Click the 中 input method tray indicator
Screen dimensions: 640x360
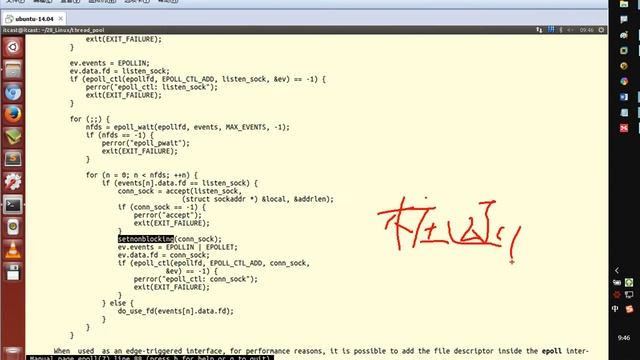click(x=616, y=309)
